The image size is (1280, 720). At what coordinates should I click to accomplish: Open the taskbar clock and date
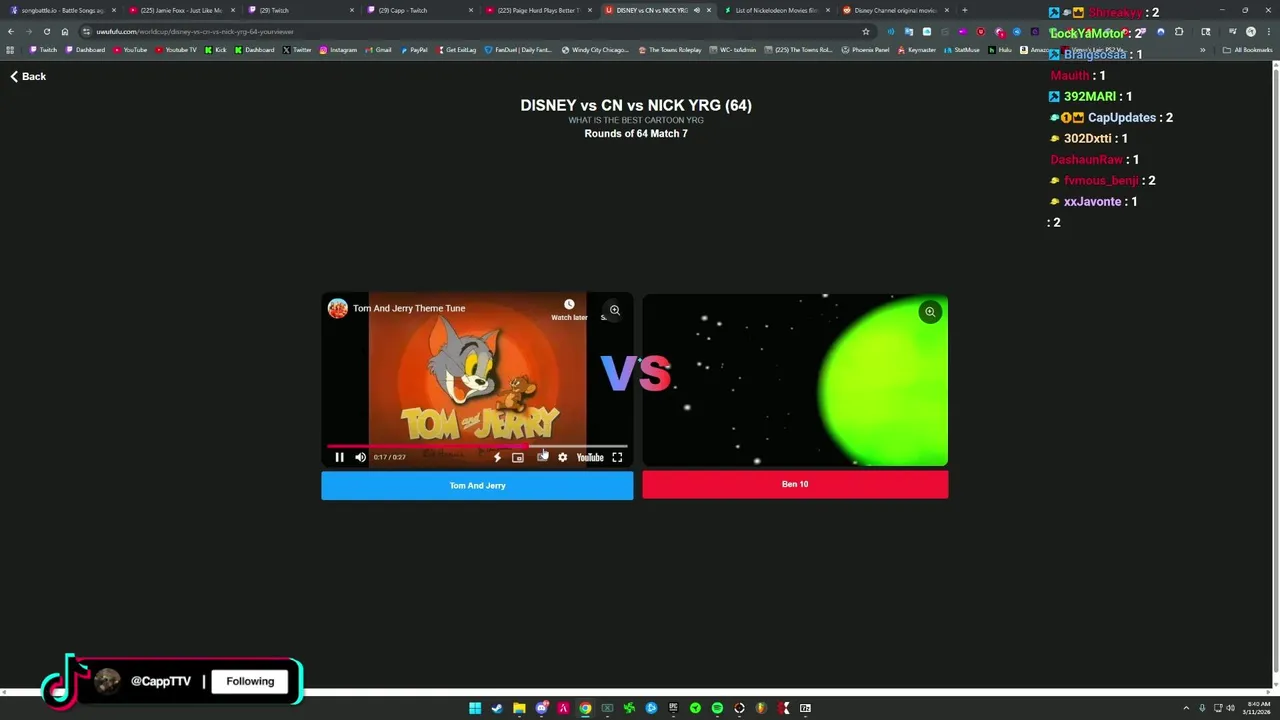(x=1258, y=708)
